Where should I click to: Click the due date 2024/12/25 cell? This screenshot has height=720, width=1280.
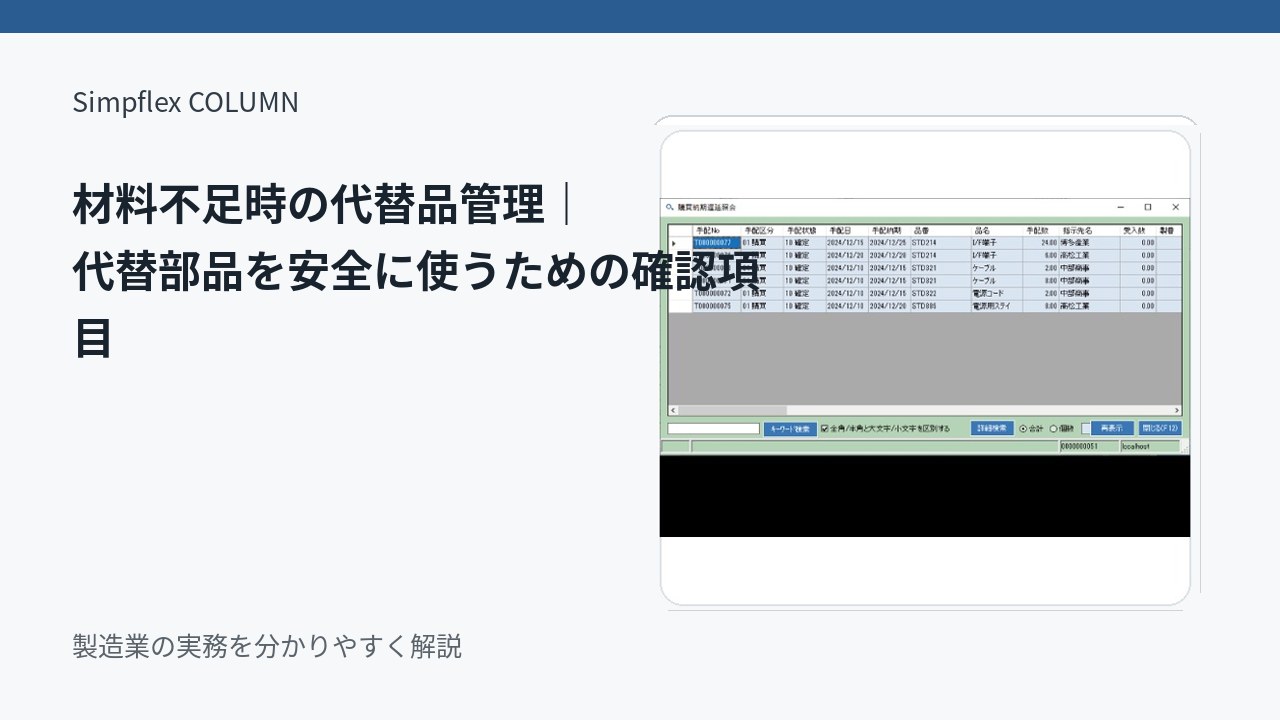click(889, 243)
